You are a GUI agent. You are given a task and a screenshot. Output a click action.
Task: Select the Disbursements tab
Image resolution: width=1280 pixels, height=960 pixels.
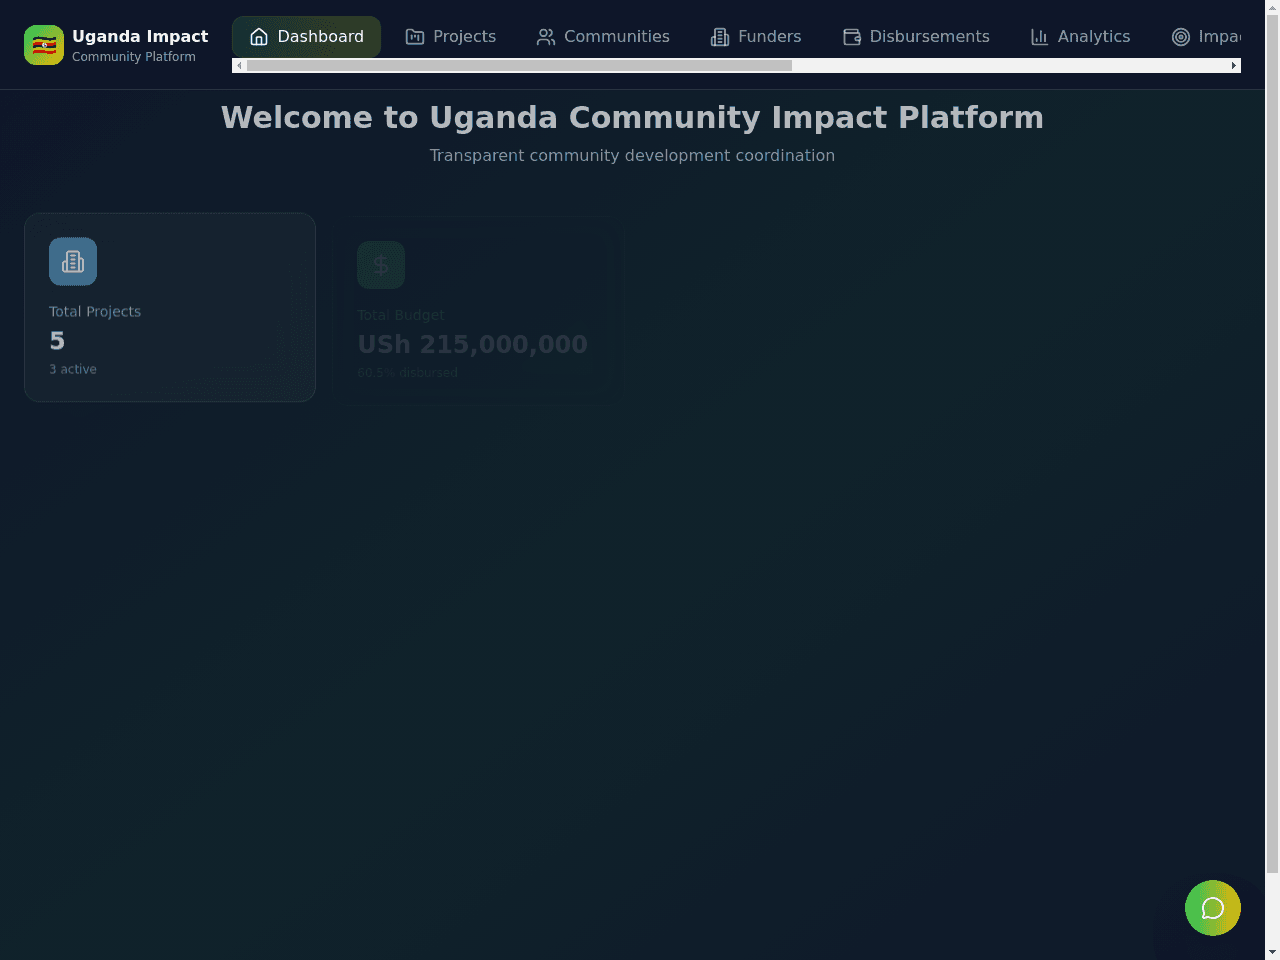click(916, 37)
